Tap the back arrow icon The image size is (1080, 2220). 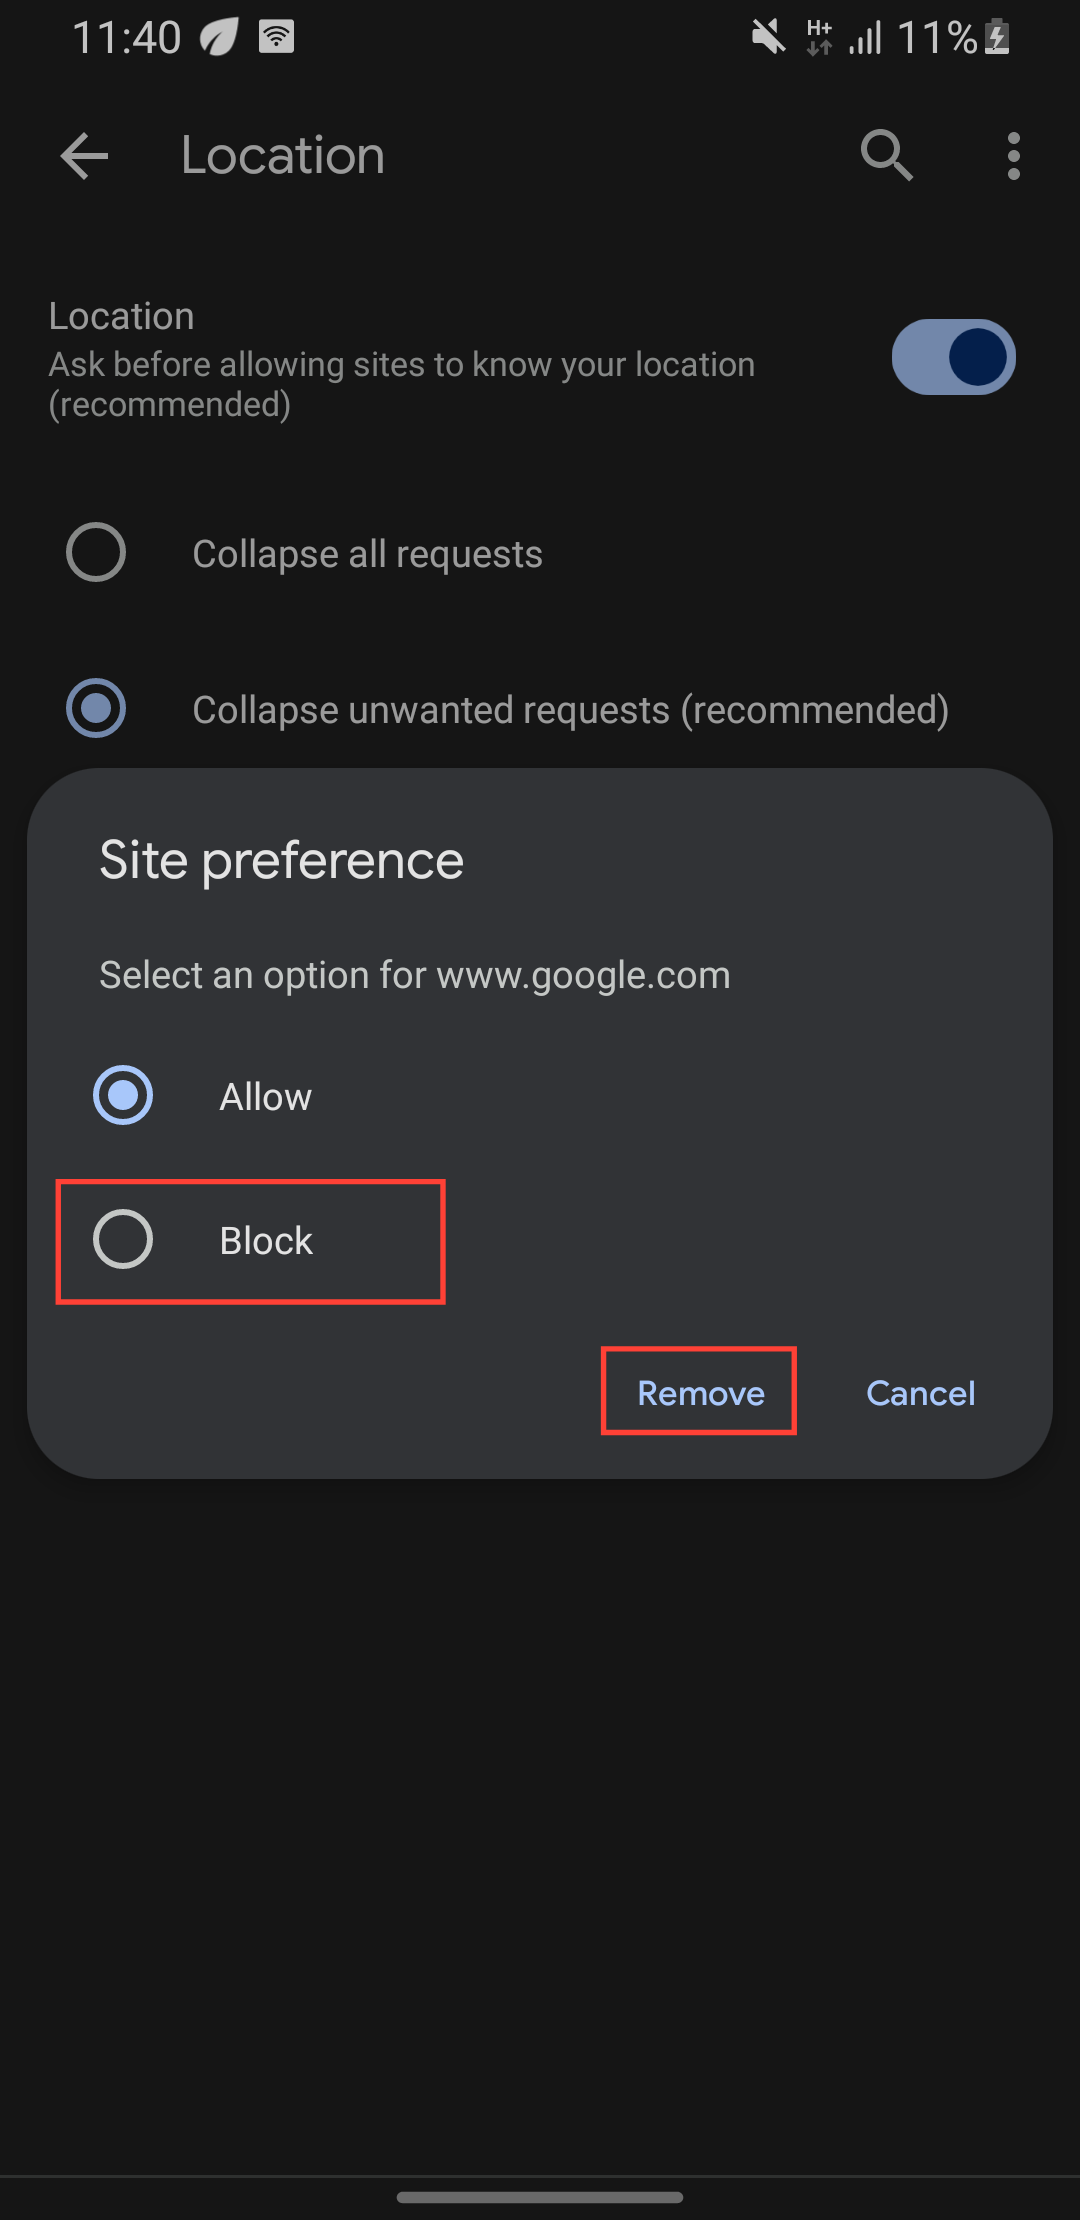tap(84, 156)
